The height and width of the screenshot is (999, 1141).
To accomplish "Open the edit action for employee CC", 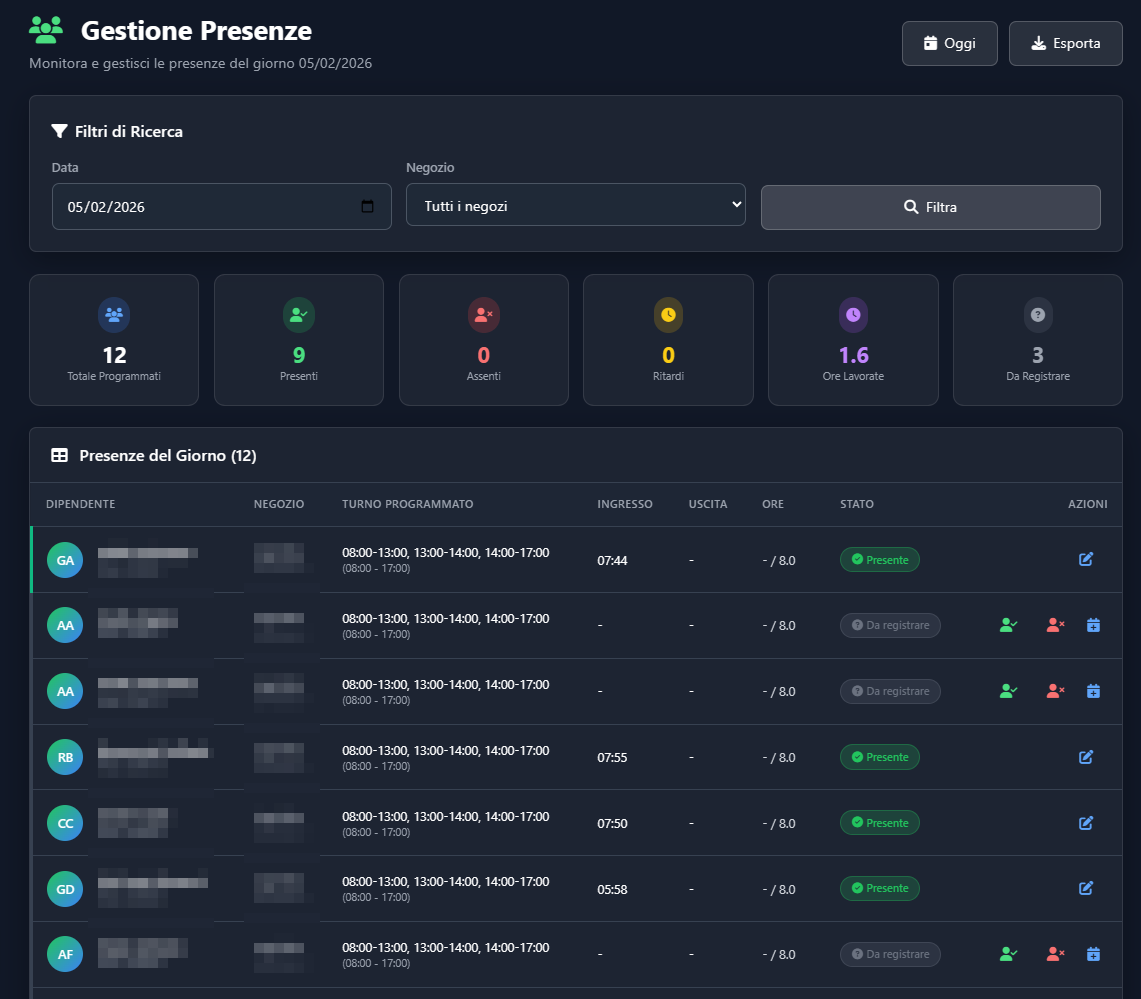I will coord(1086,823).
